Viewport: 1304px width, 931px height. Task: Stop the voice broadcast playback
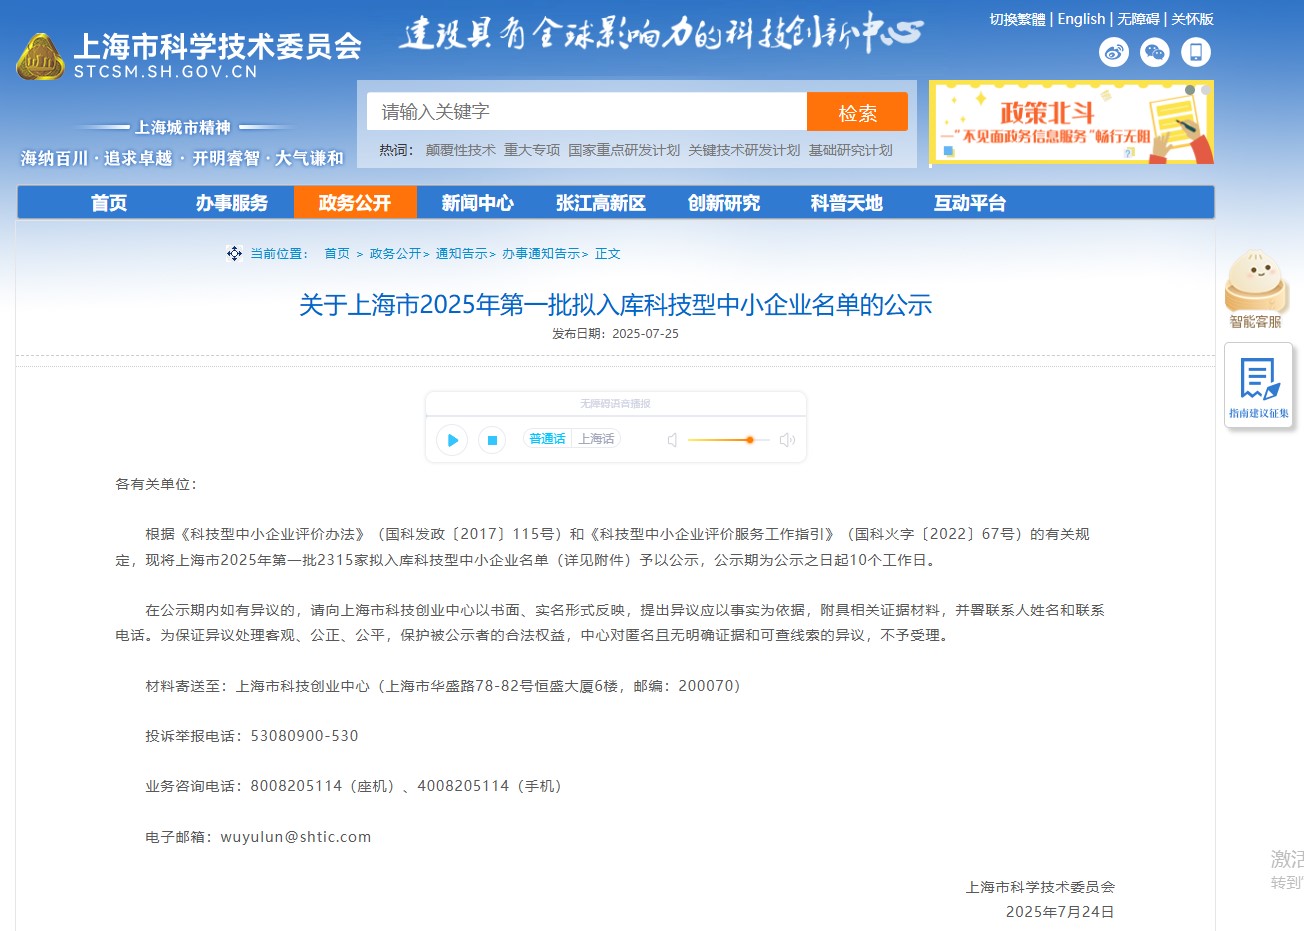(x=491, y=440)
